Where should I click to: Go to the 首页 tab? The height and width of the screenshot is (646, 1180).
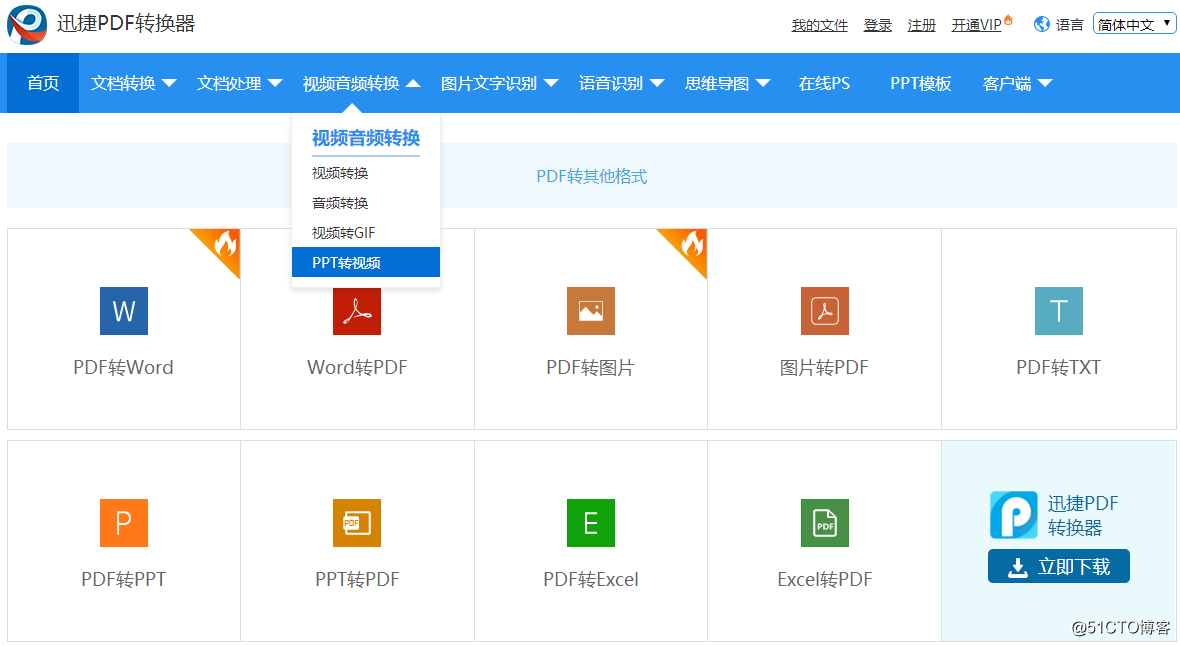point(43,83)
